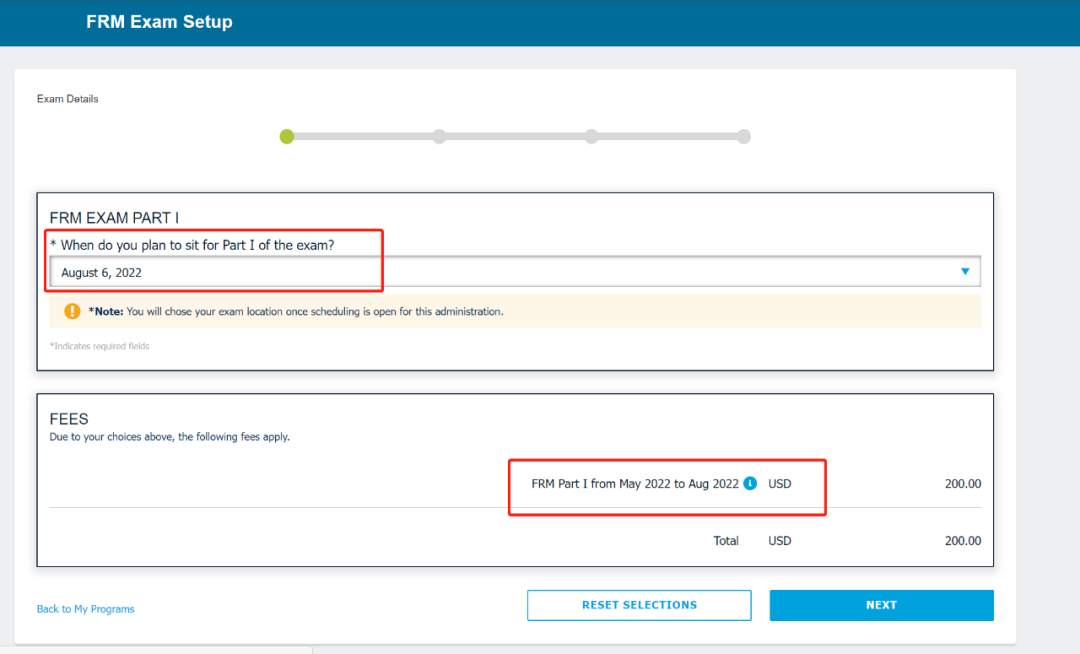Click the FRM Exam Setup header title

159,22
